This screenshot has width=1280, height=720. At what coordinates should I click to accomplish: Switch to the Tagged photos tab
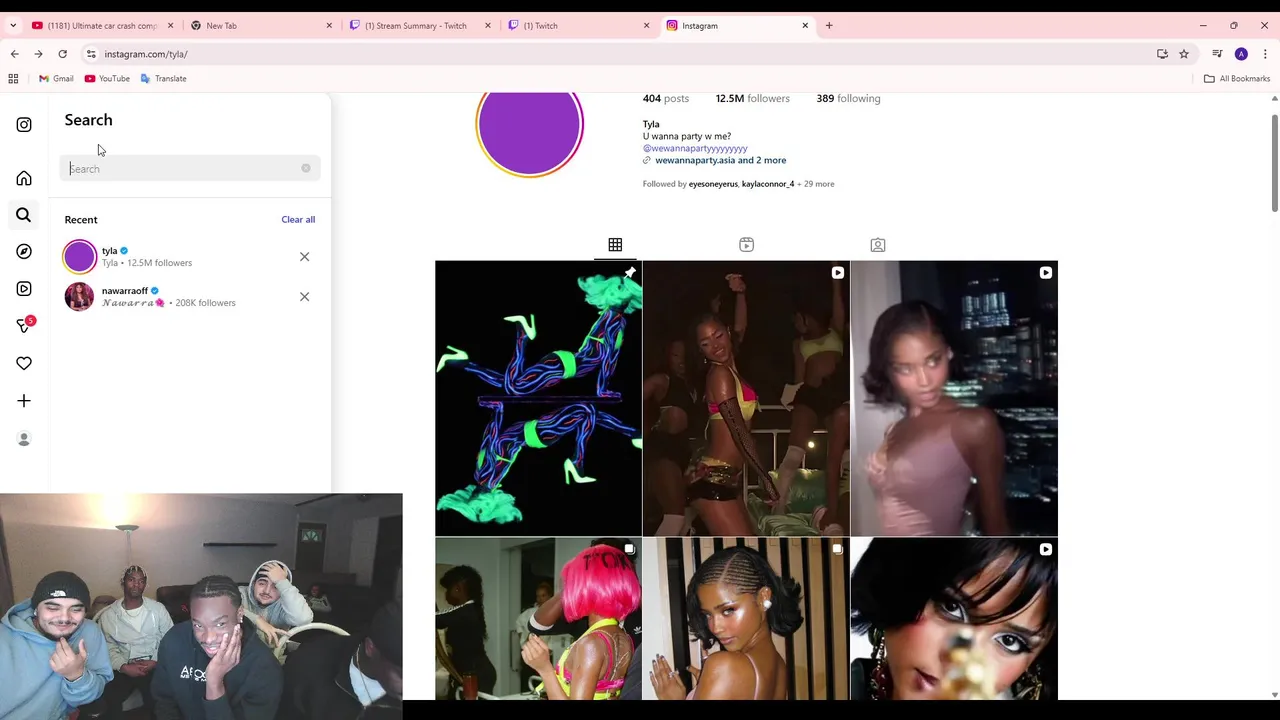click(877, 245)
